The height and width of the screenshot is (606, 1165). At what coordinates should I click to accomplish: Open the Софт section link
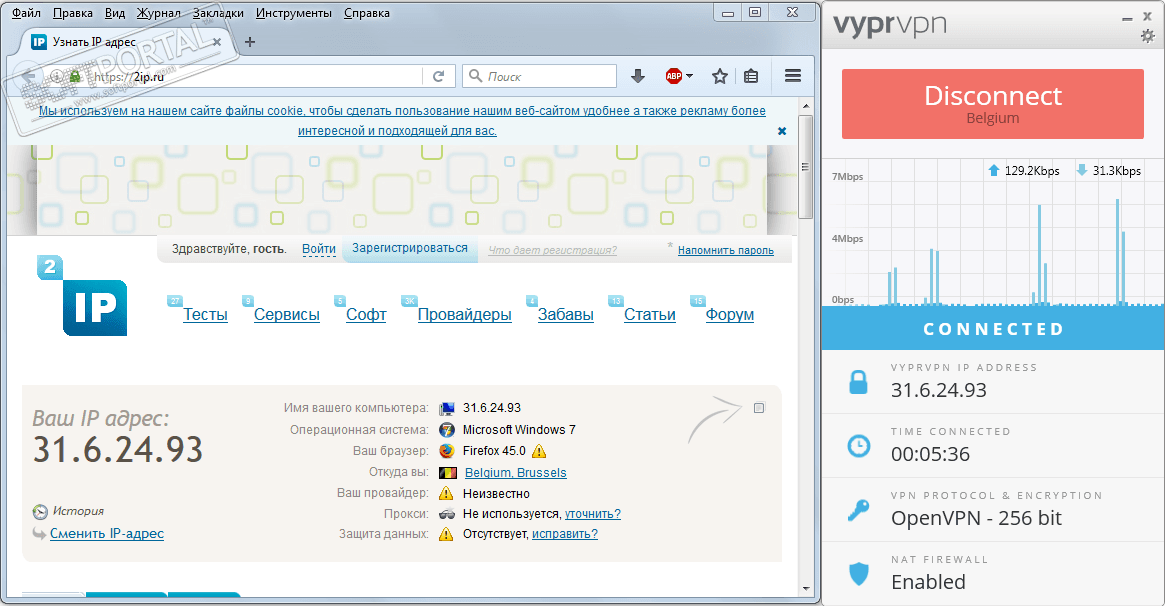tap(366, 314)
